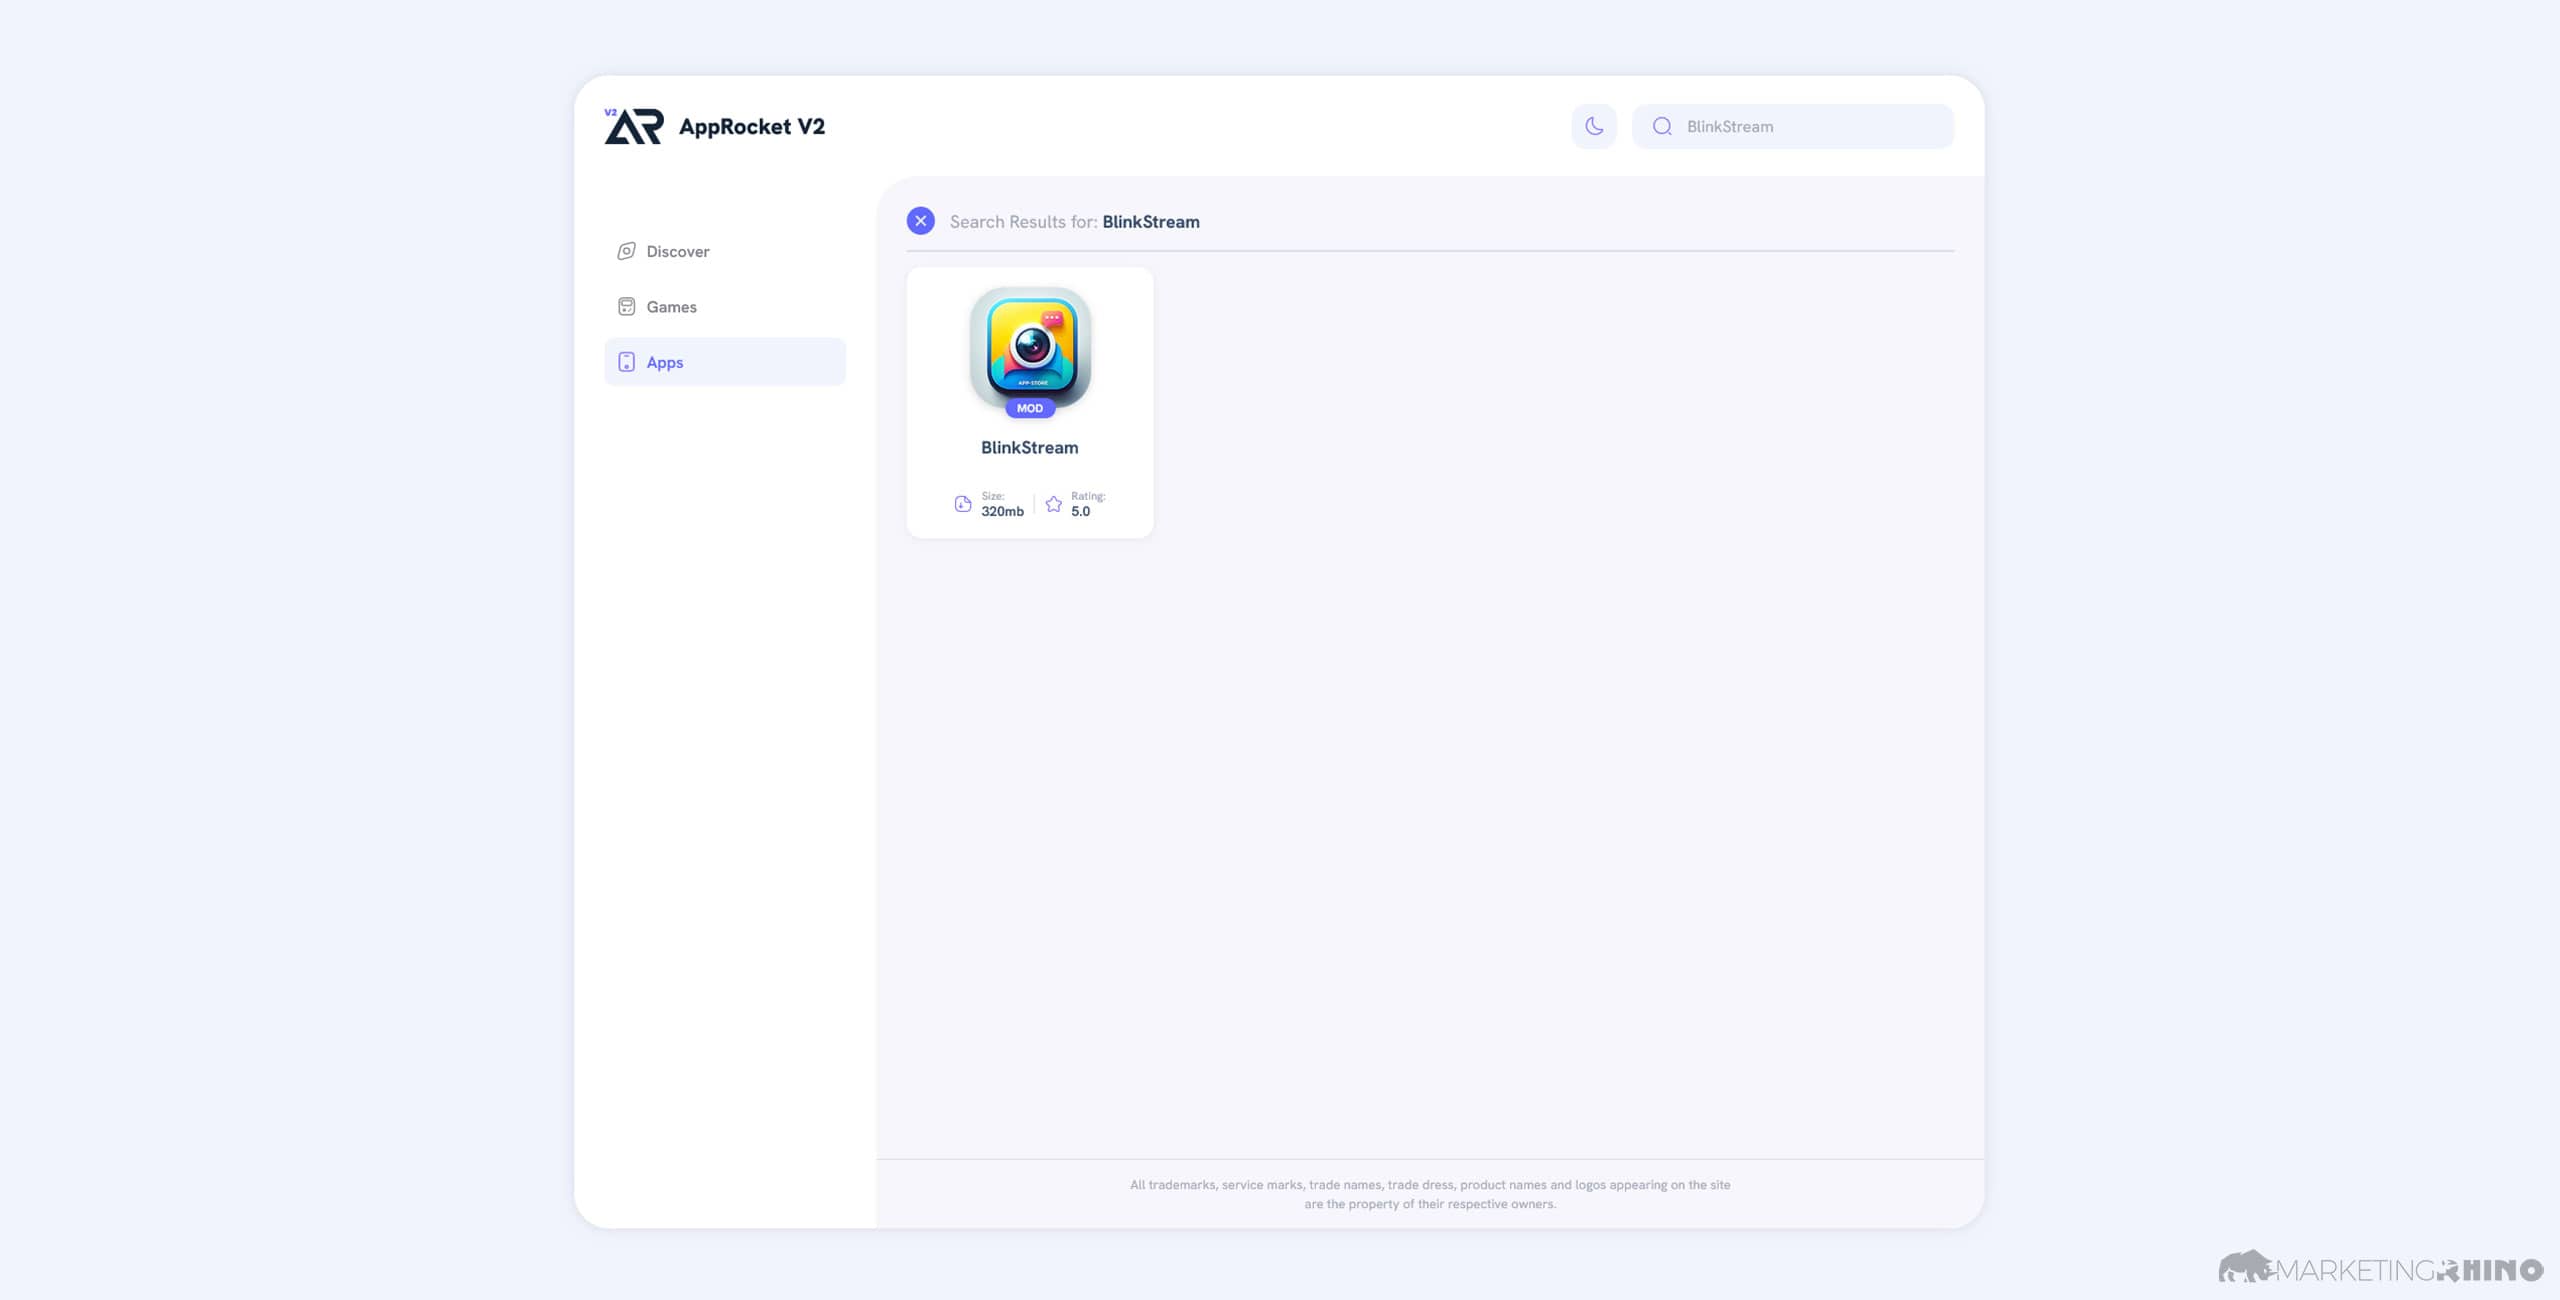This screenshot has height=1300, width=2560.
Task: Toggle dark mode with the moon button
Action: 1593,126
